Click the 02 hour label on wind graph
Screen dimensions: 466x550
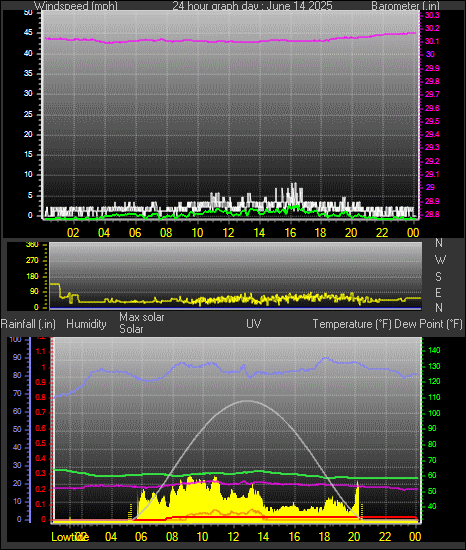(73, 233)
